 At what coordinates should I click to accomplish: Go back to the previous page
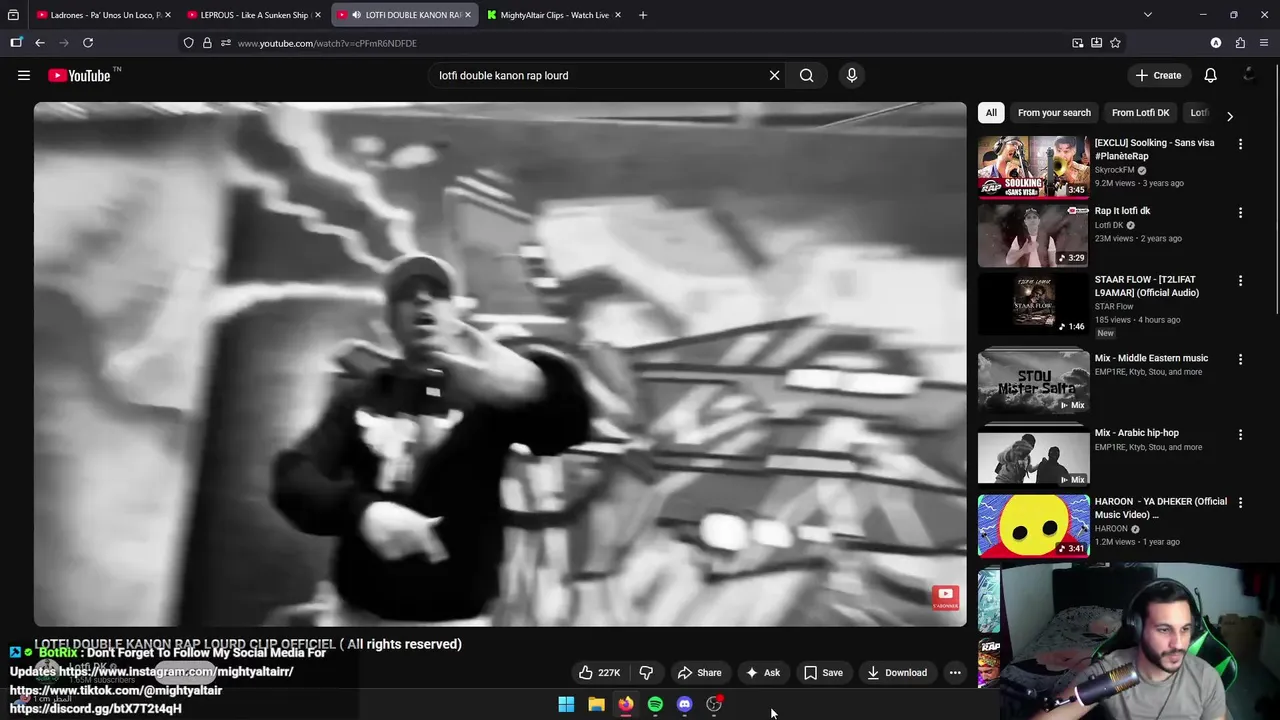40,43
